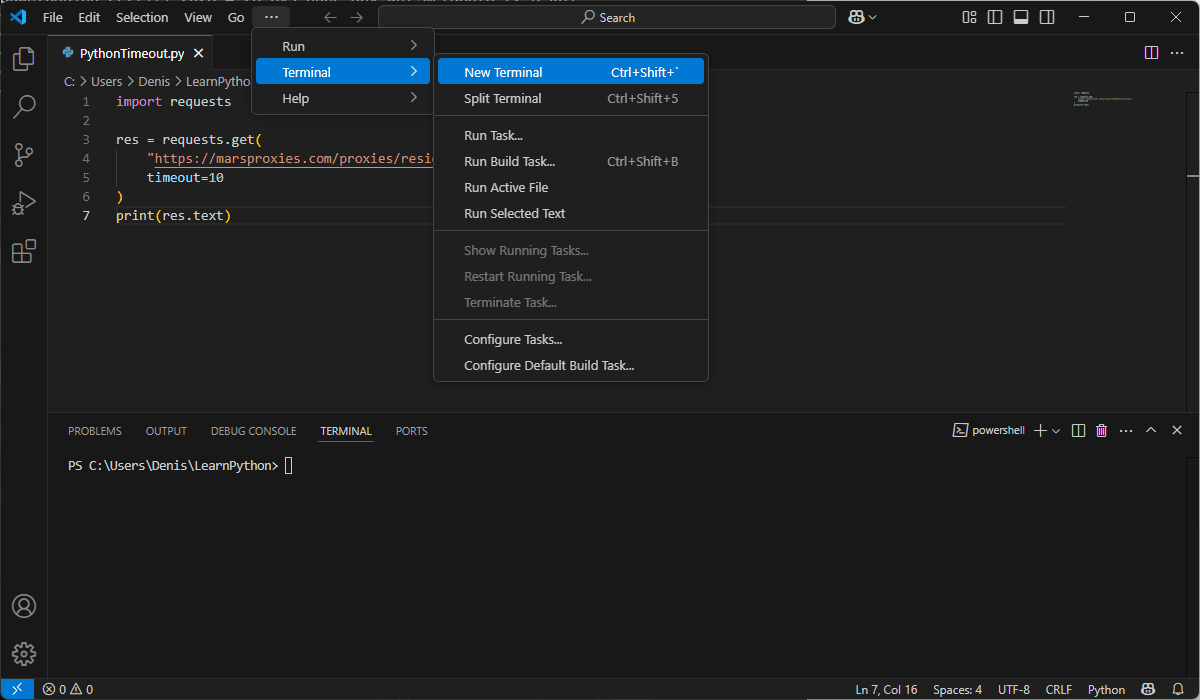Select the PythonTimeout.py editor tab

point(130,53)
